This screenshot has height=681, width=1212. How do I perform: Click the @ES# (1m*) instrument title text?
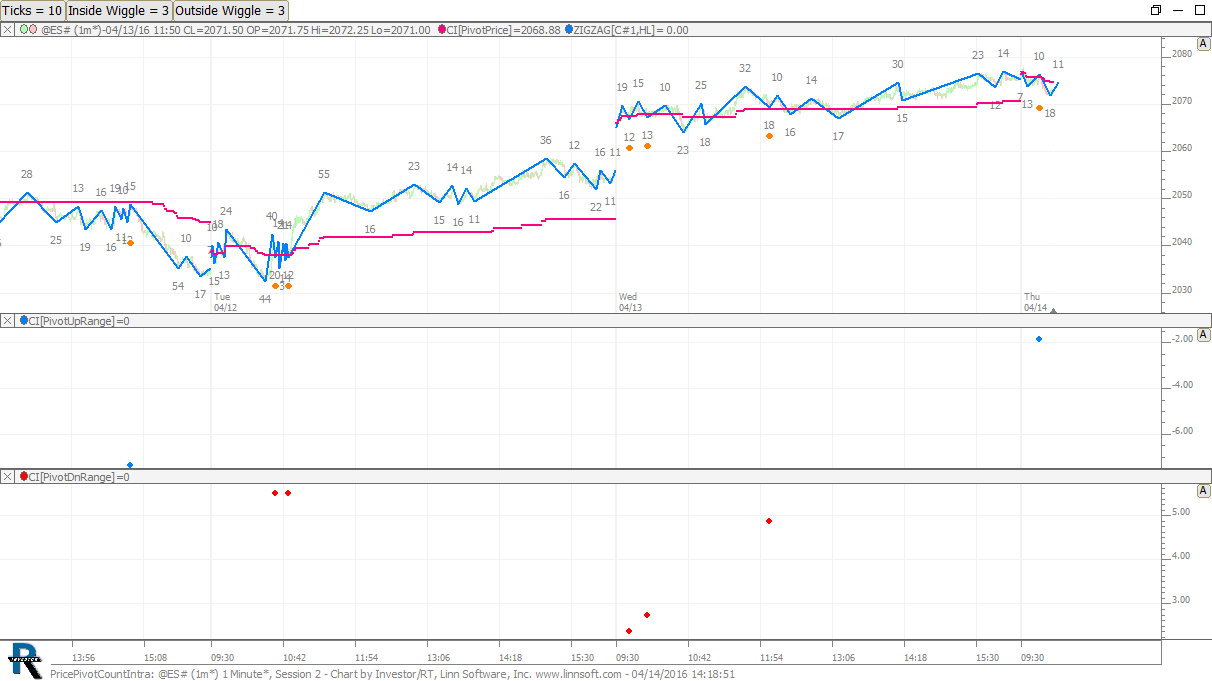(71, 31)
